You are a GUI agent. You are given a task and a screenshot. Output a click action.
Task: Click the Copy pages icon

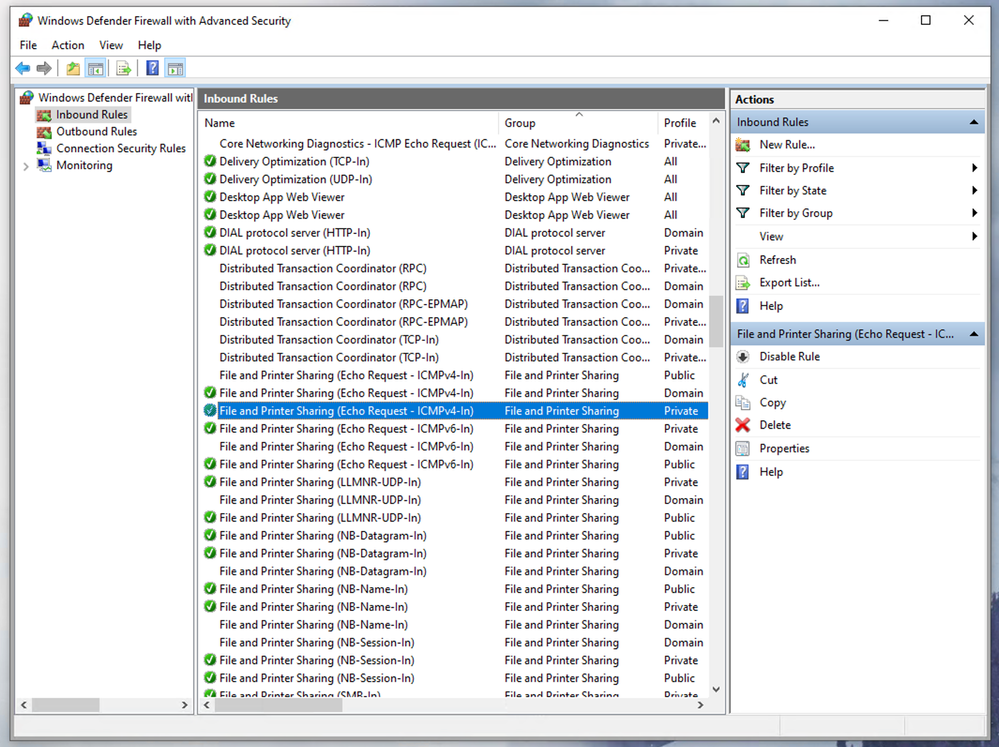click(743, 402)
